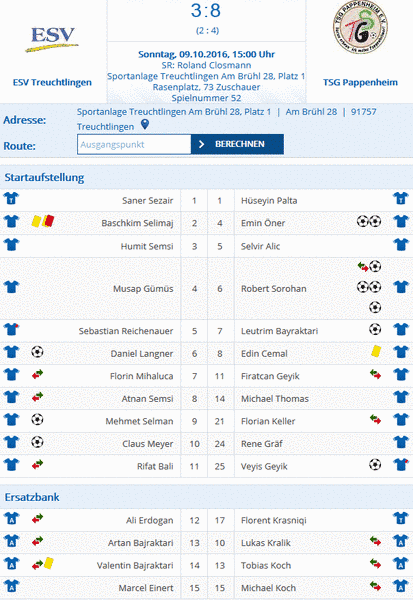The height and width of the screenshot is (600, 413).
Task: Click the BERECHNEN route button
Action: pos(237,144)
